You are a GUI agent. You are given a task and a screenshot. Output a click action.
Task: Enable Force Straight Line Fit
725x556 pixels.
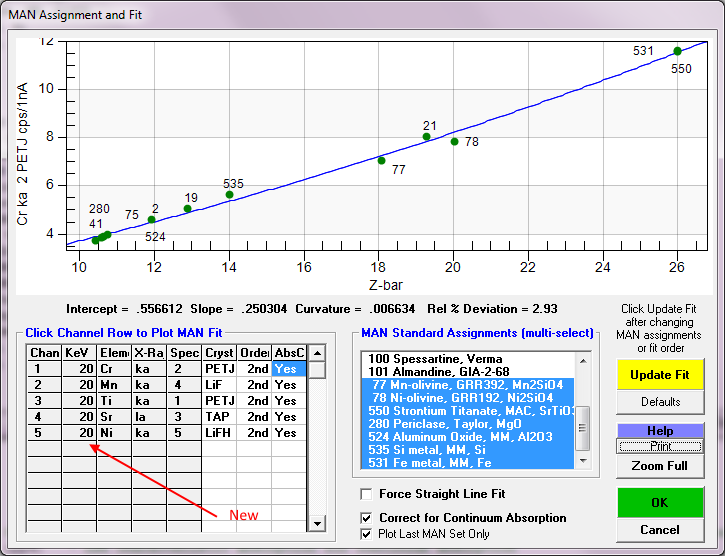(367, 494)
